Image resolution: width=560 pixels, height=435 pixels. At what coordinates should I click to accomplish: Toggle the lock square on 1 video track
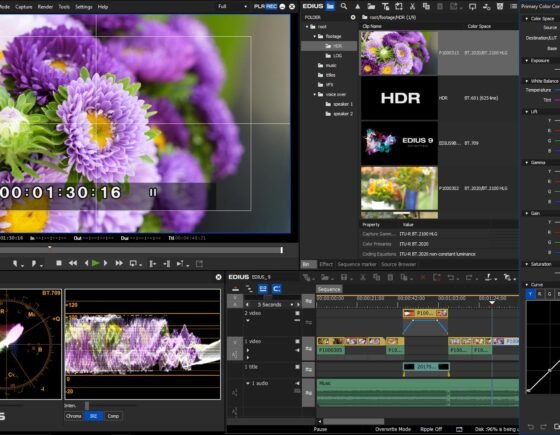(x=297, y=341)
